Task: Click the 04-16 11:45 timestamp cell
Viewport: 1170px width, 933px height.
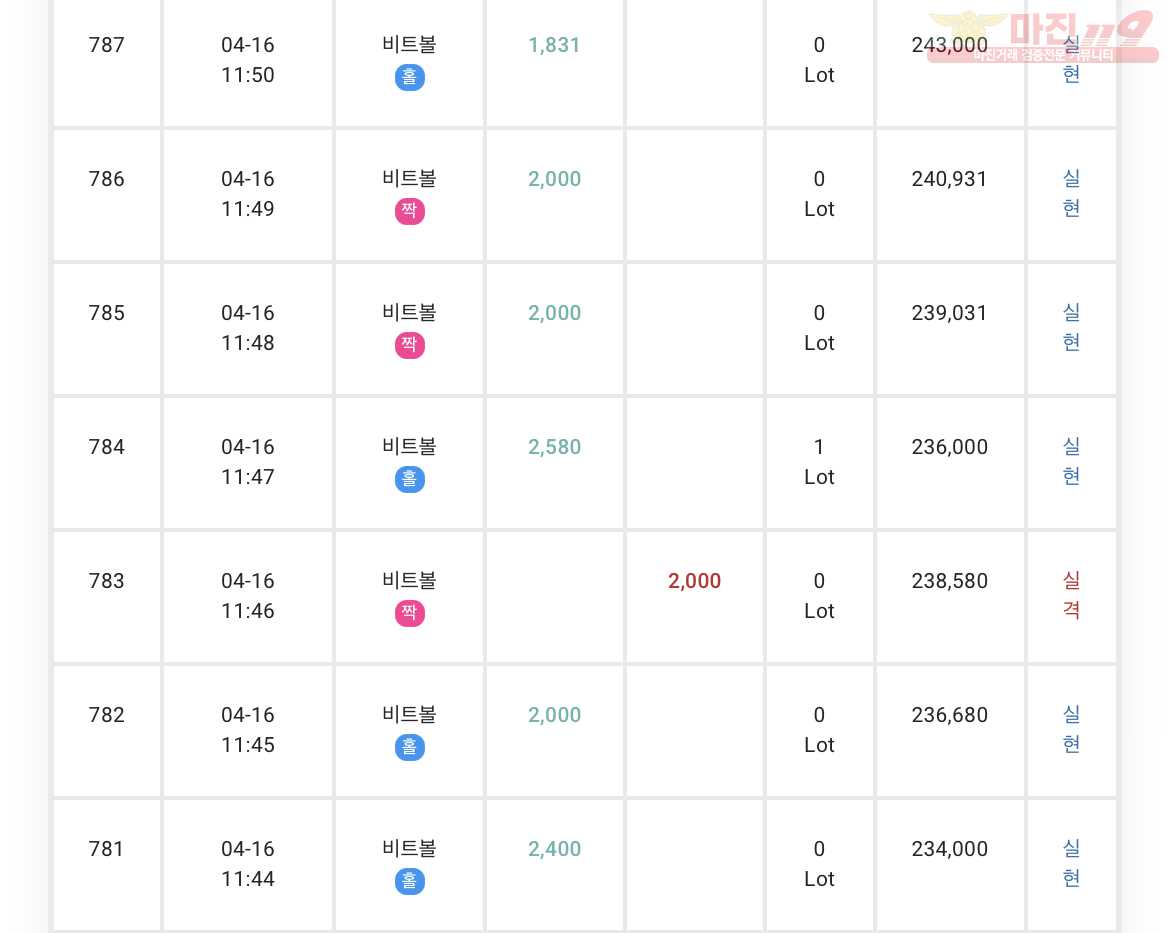Action: (x=248, y=730)
